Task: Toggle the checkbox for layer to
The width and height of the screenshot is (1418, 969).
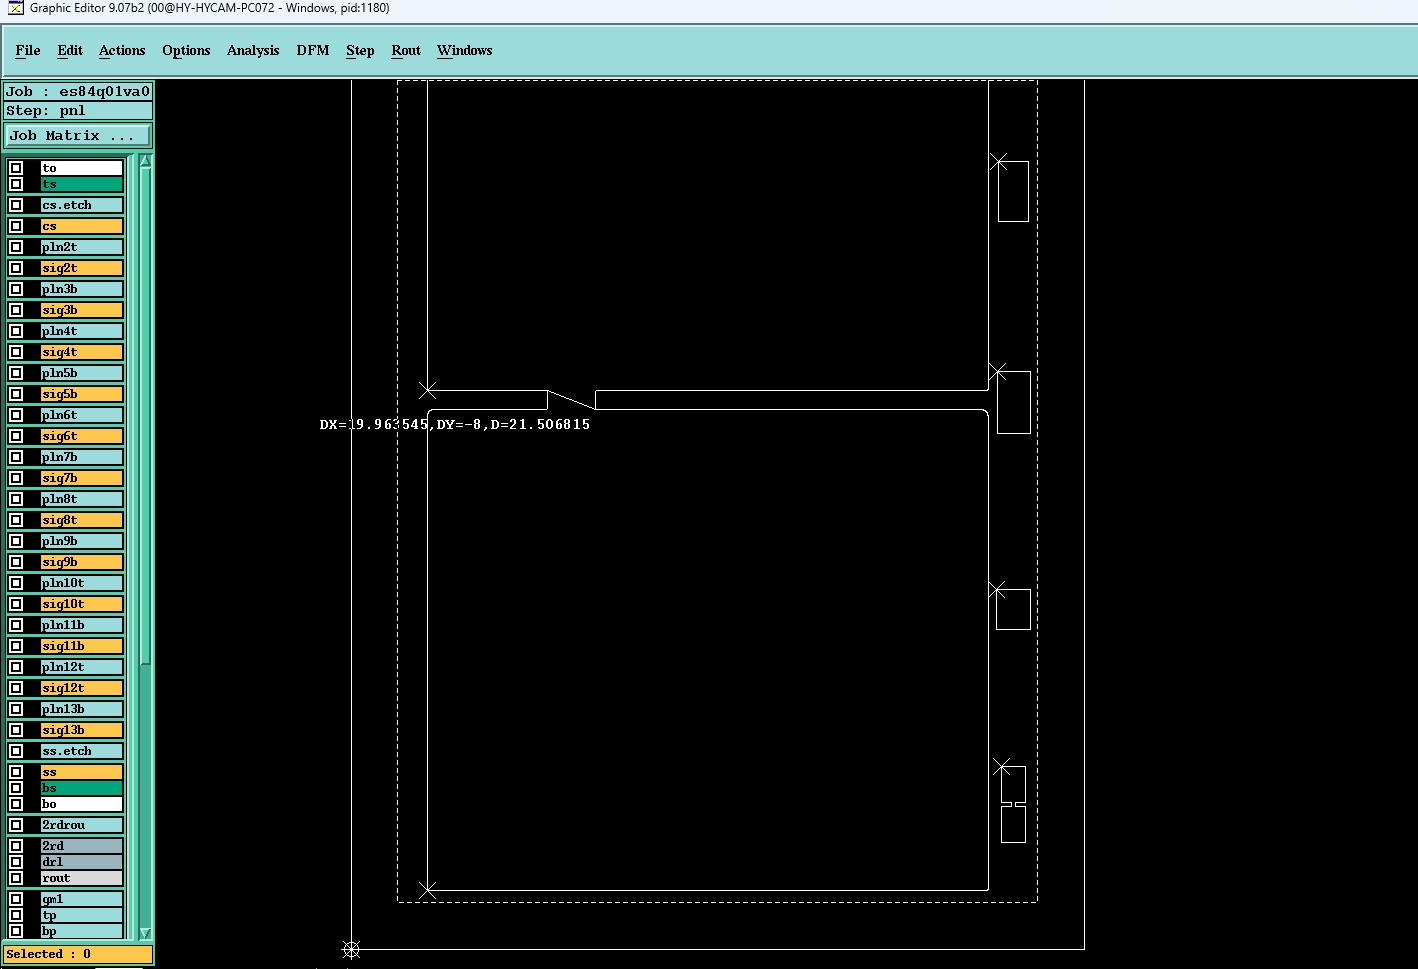Action: (x=16, y=168)
